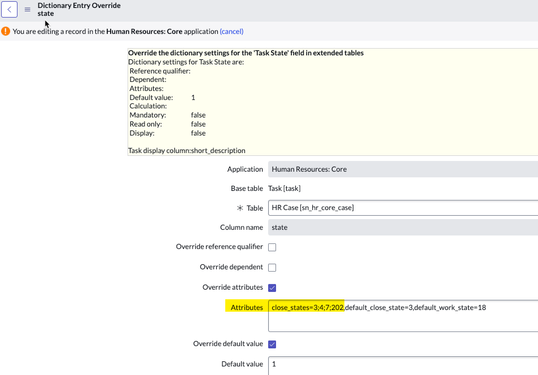Click the Mandatory: false row
This screenshot has width=538, height=375.
[167, 115]
